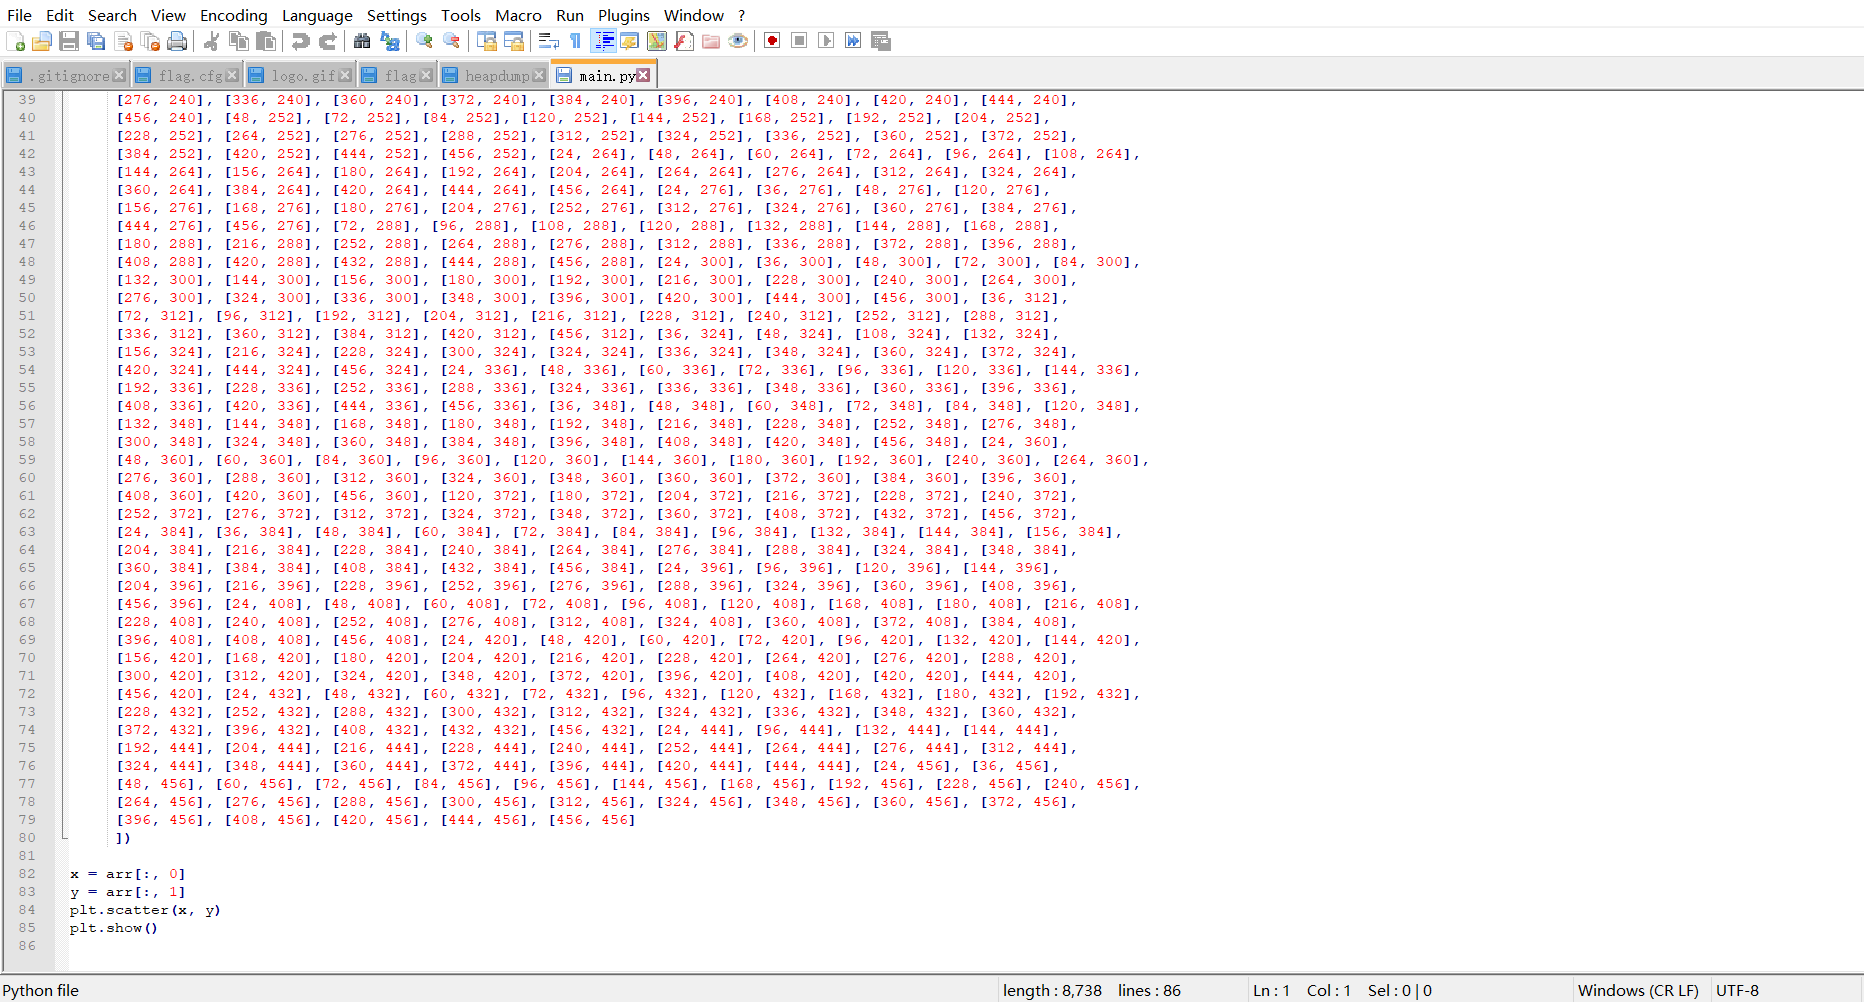Close the current document via toolbar
Viewport: 1864px width, 1002px height.
coord(124,41)
